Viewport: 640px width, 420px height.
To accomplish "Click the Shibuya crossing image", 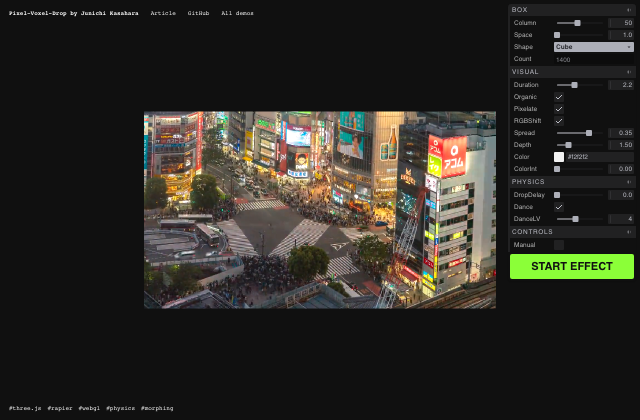I will click(x=320, y=210).
